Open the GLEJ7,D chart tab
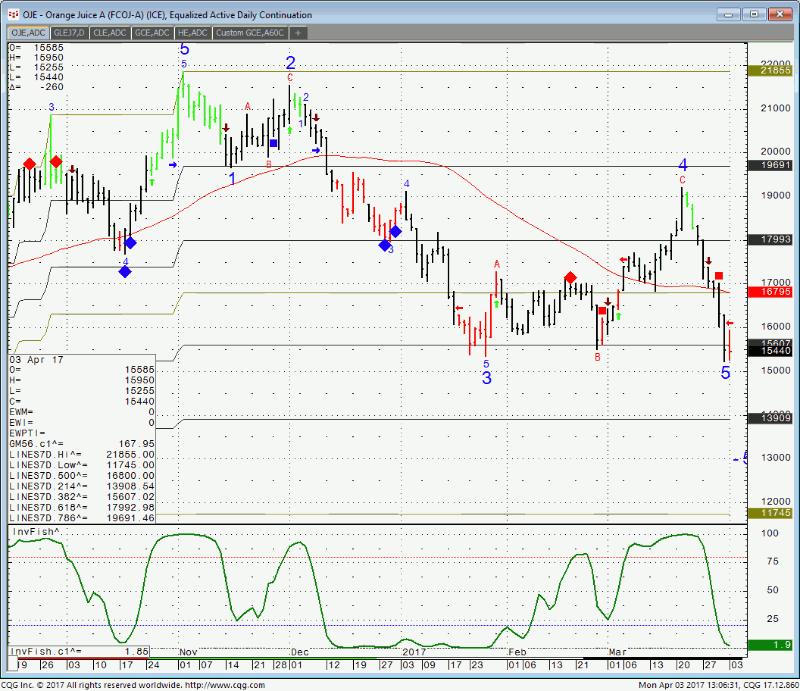 click(x=69, y=33)
